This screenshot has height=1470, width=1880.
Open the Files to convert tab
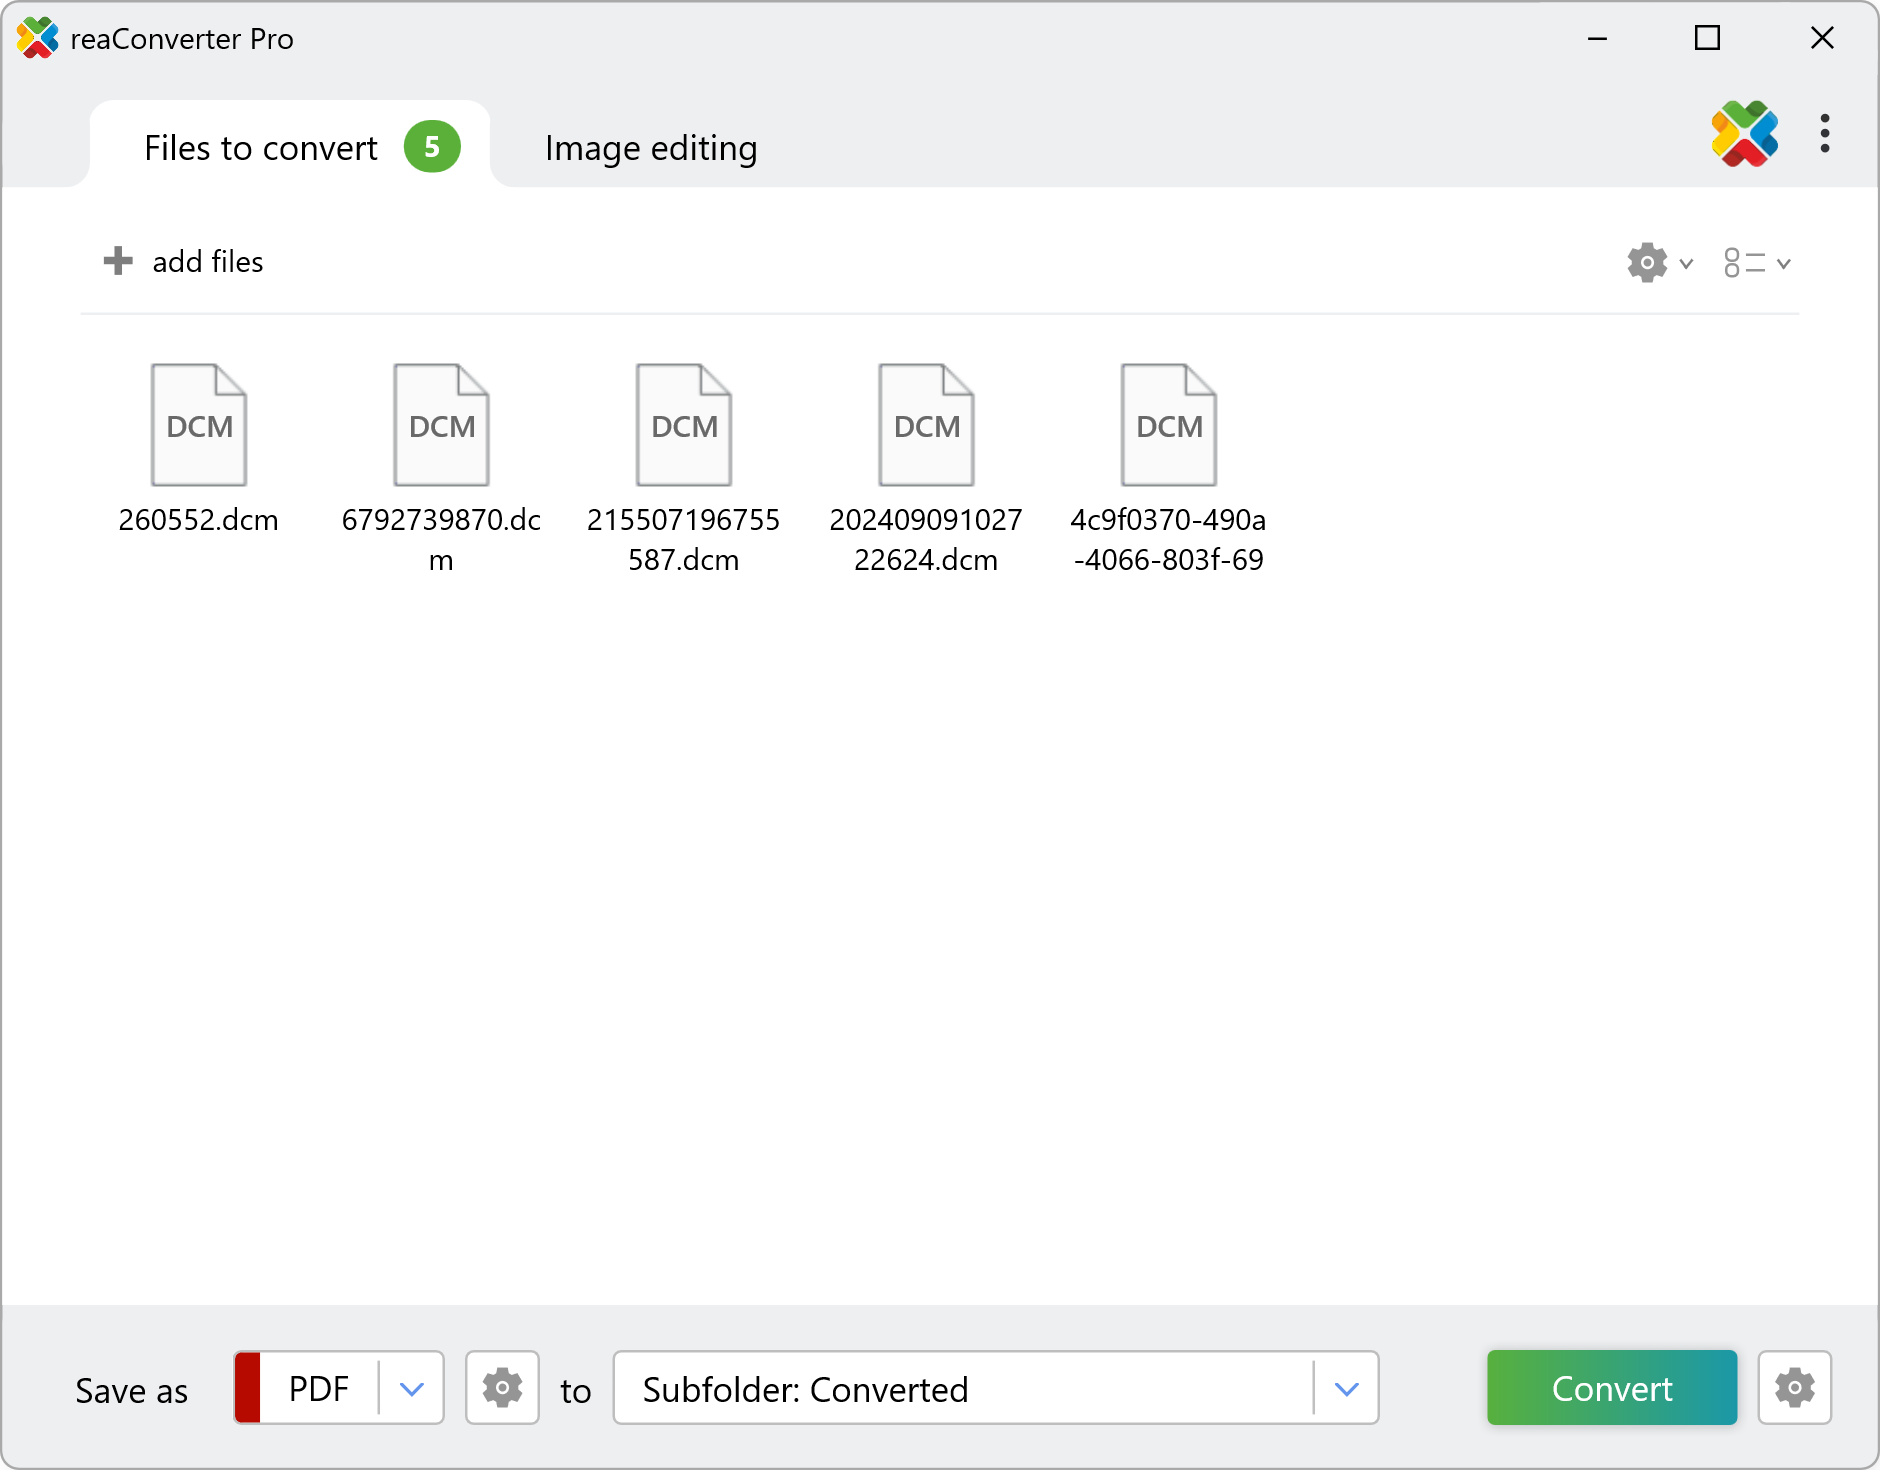260,147
